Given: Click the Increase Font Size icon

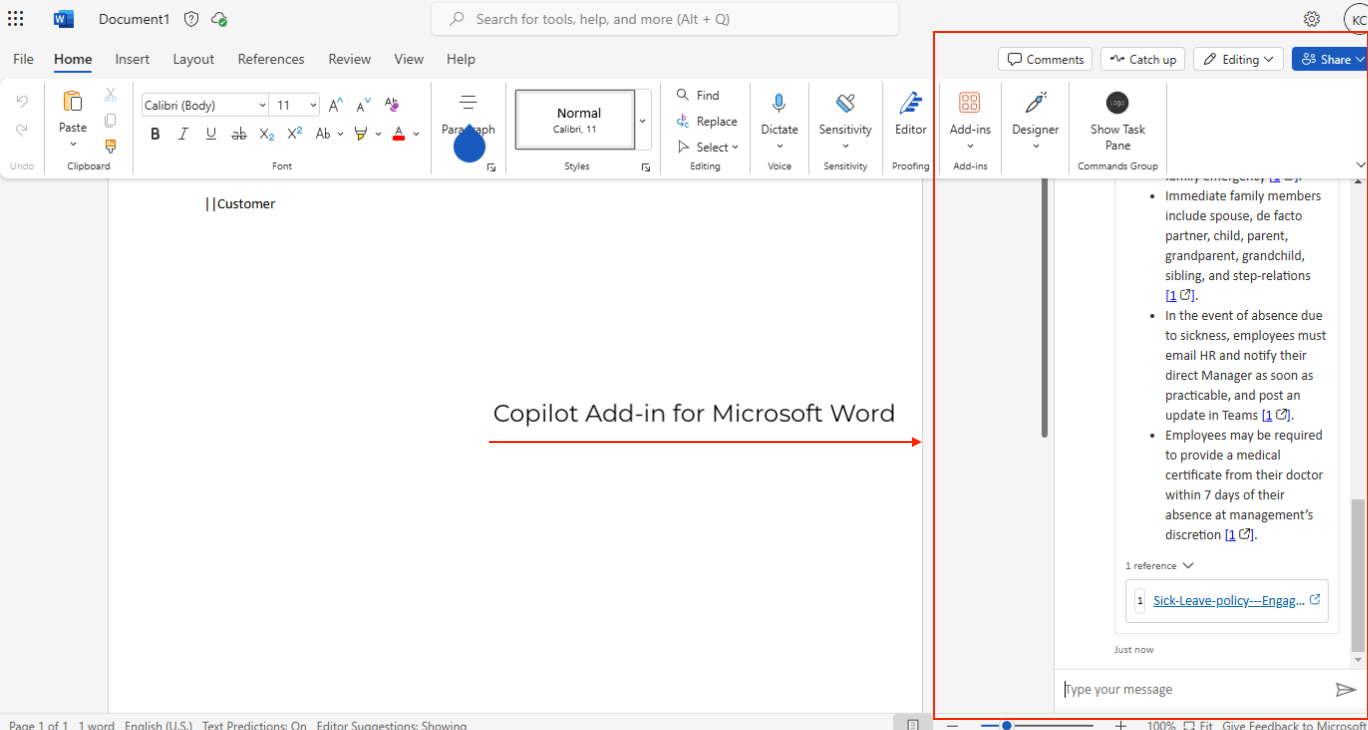Looking at the screenshot, I should [x=336, y=104].
